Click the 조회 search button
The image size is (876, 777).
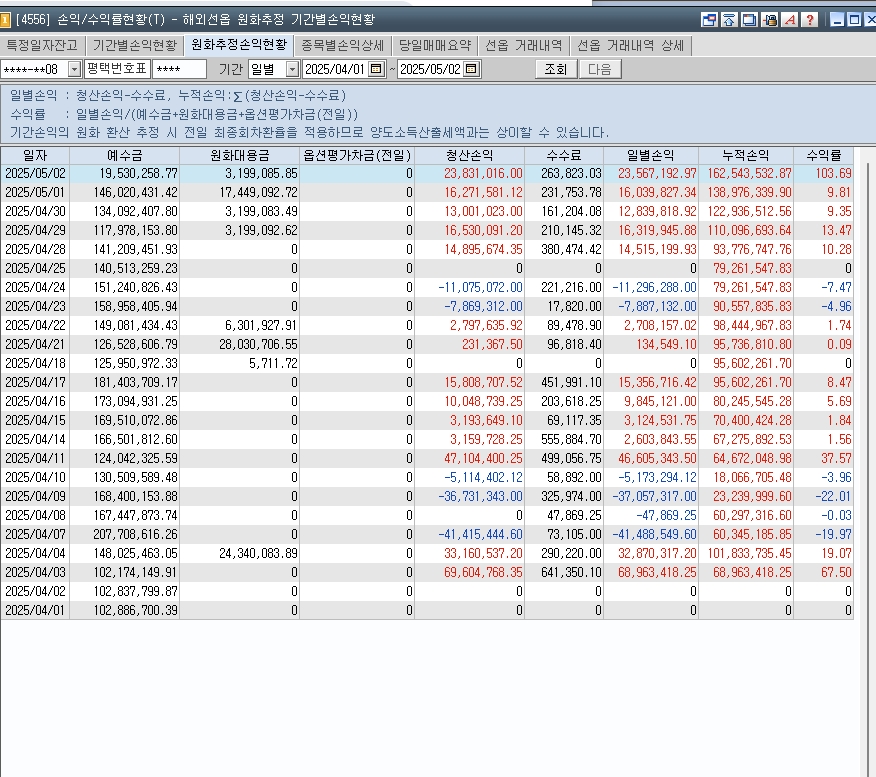click(x=556, y=69)
